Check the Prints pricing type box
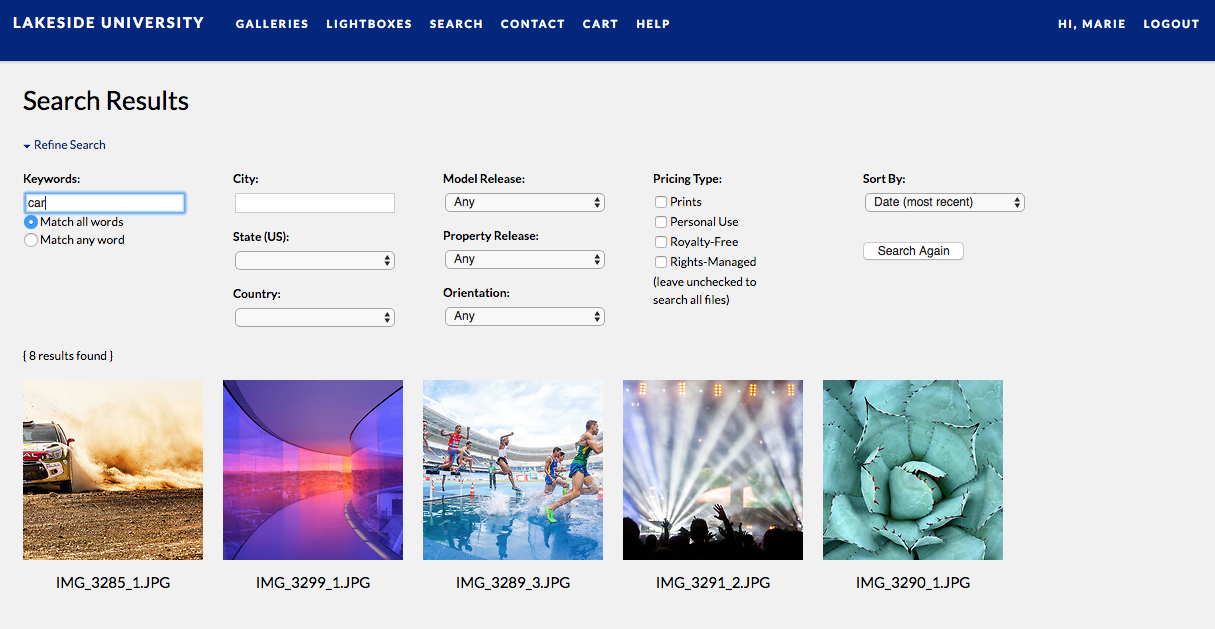Screen dimensions: 1215x629 661,202
